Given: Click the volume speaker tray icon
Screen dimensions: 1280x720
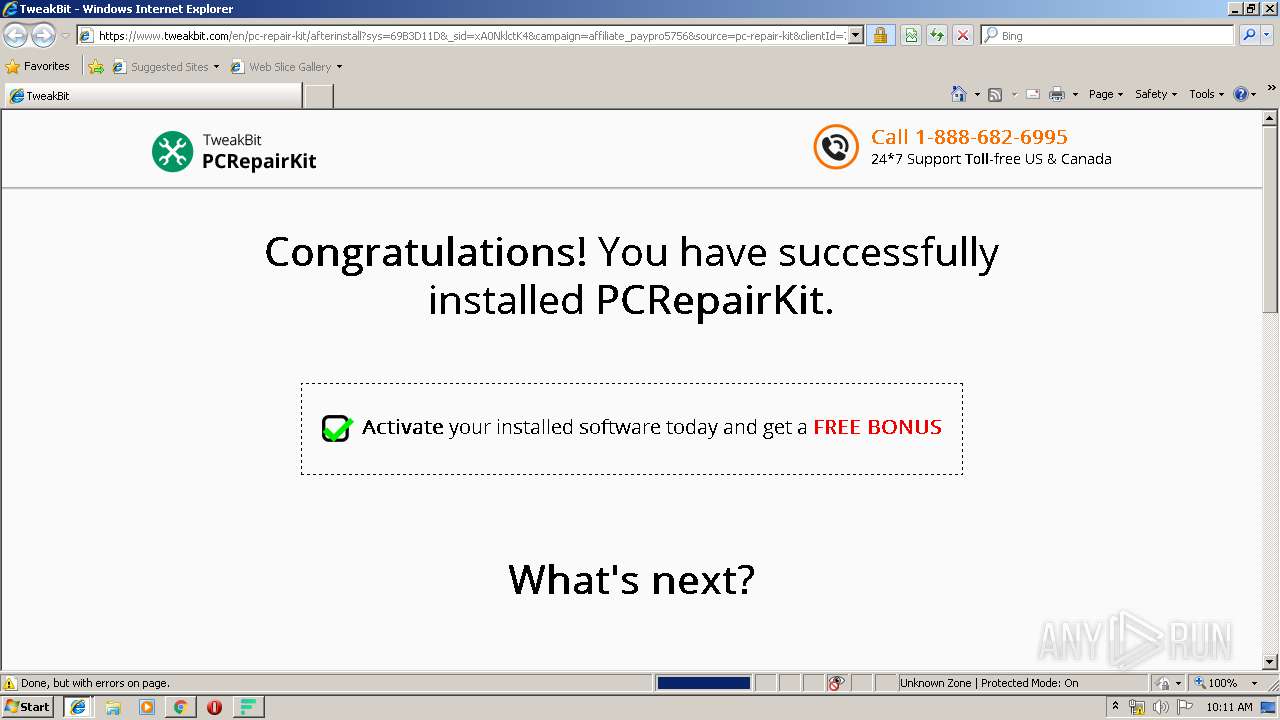Looking at the screenshot, I should tap(1160, 707).
